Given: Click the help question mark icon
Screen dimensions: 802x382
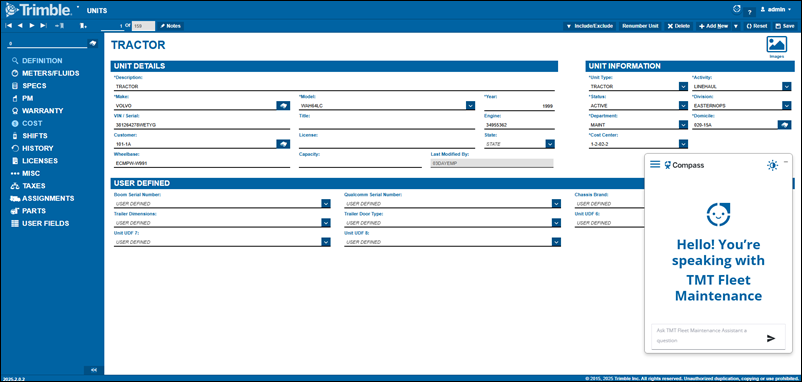Looking at the screenshot, I should click(x=749, y=11).
